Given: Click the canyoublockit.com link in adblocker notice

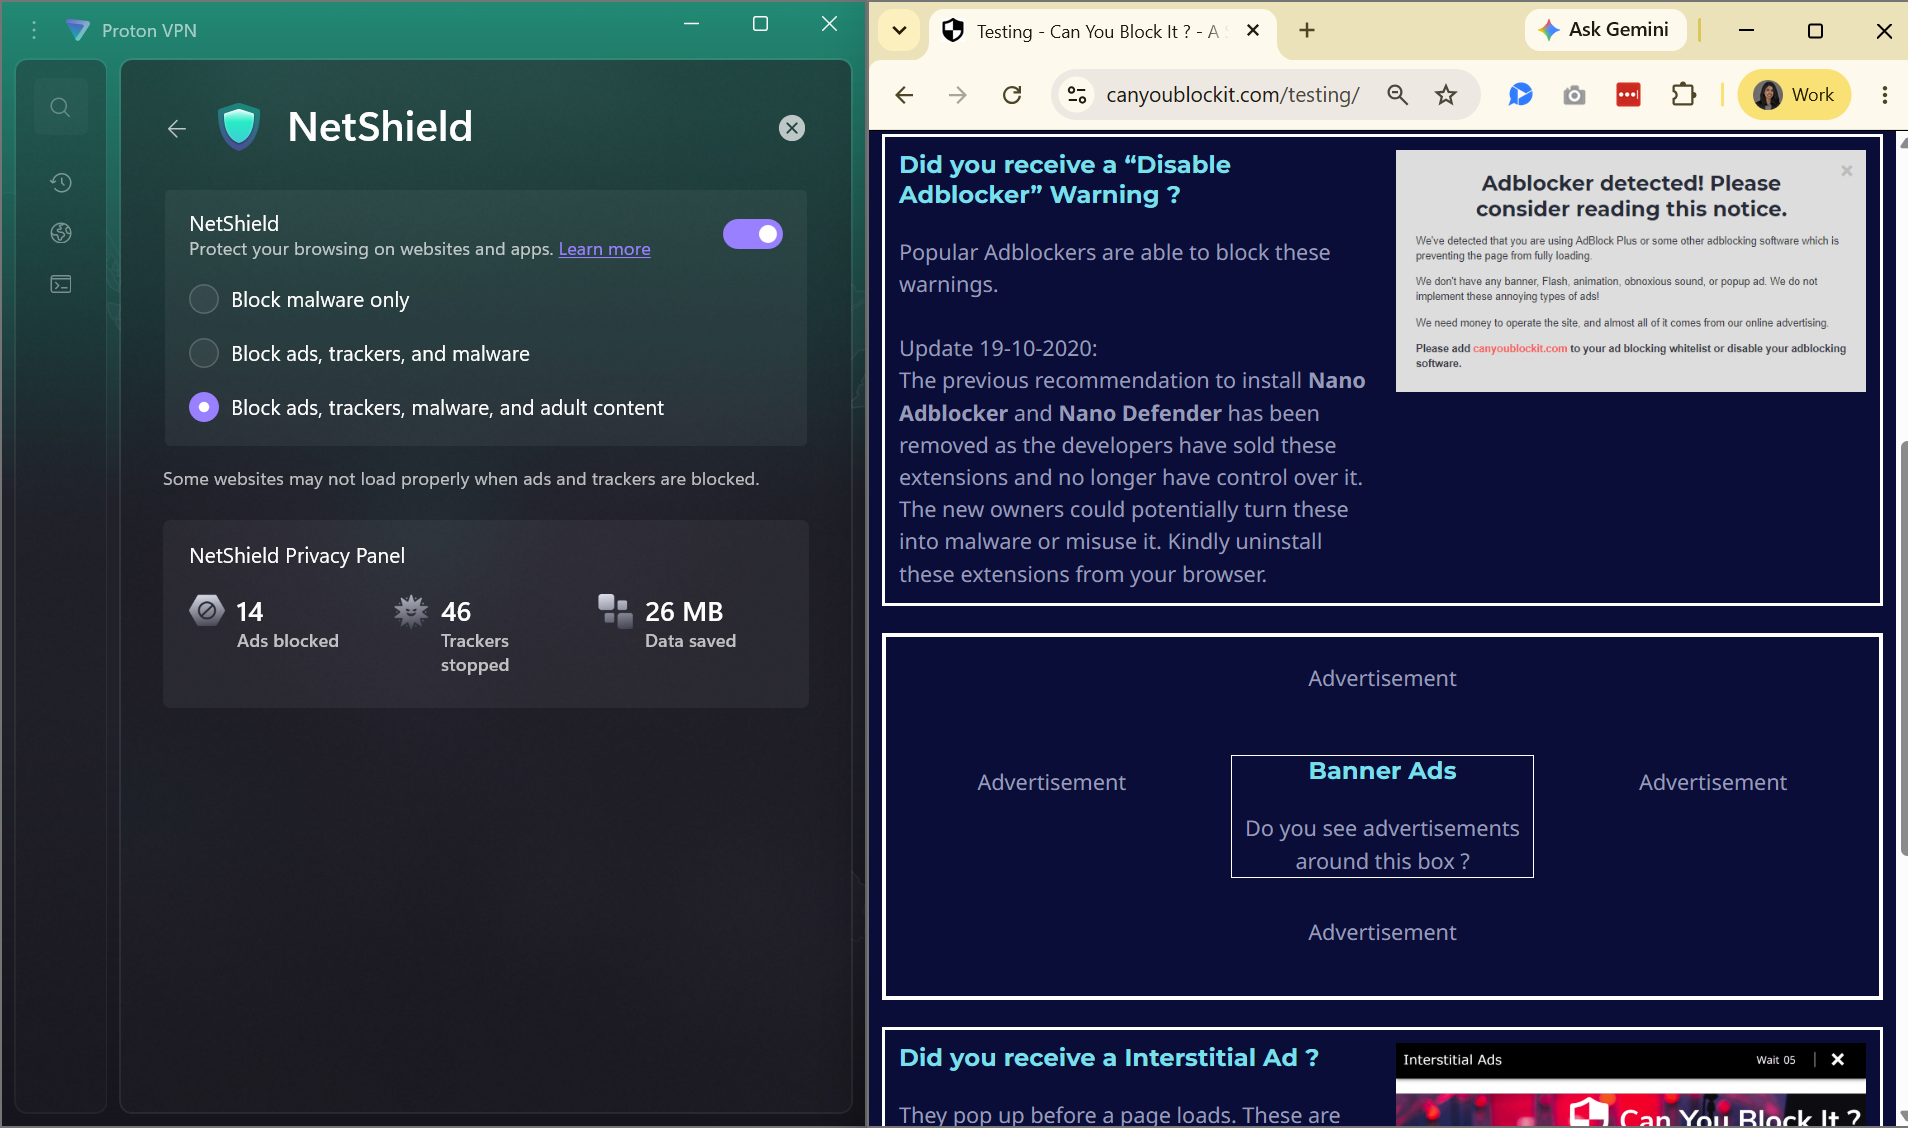Looking at the screenshot, I should click(1519, 349).
